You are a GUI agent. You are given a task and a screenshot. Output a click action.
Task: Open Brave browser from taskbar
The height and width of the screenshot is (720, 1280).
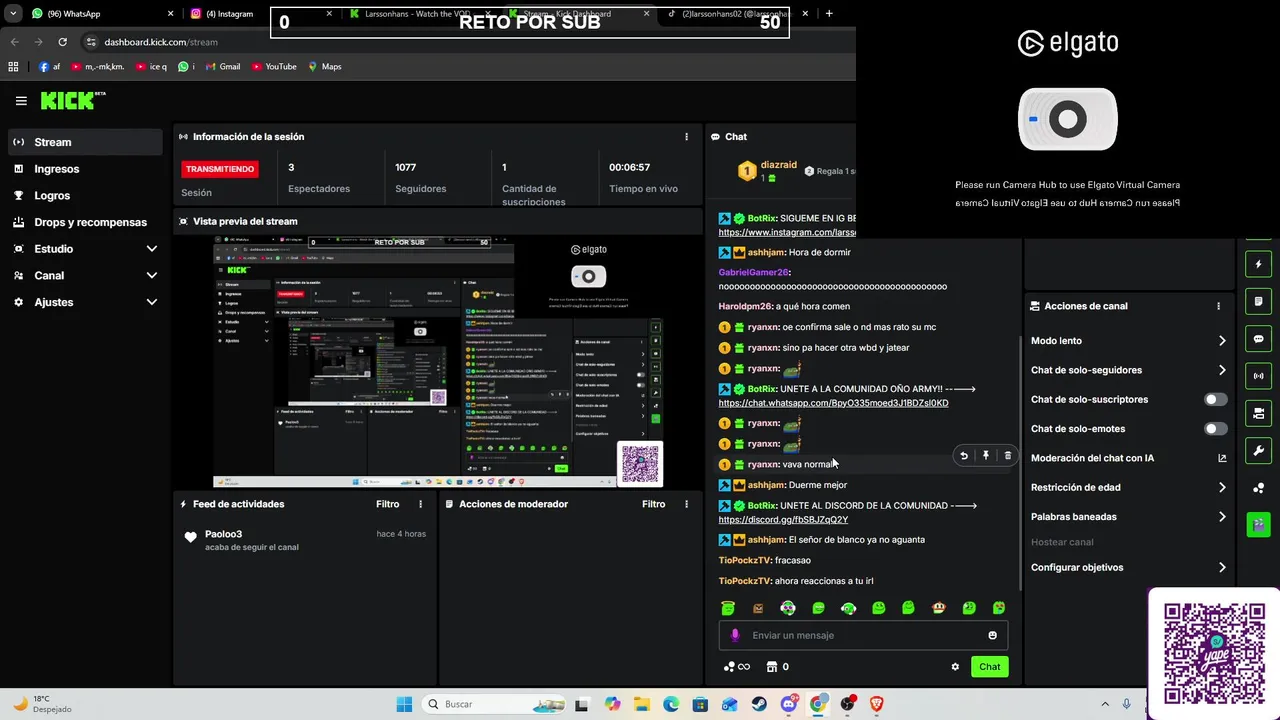(877, 704)
